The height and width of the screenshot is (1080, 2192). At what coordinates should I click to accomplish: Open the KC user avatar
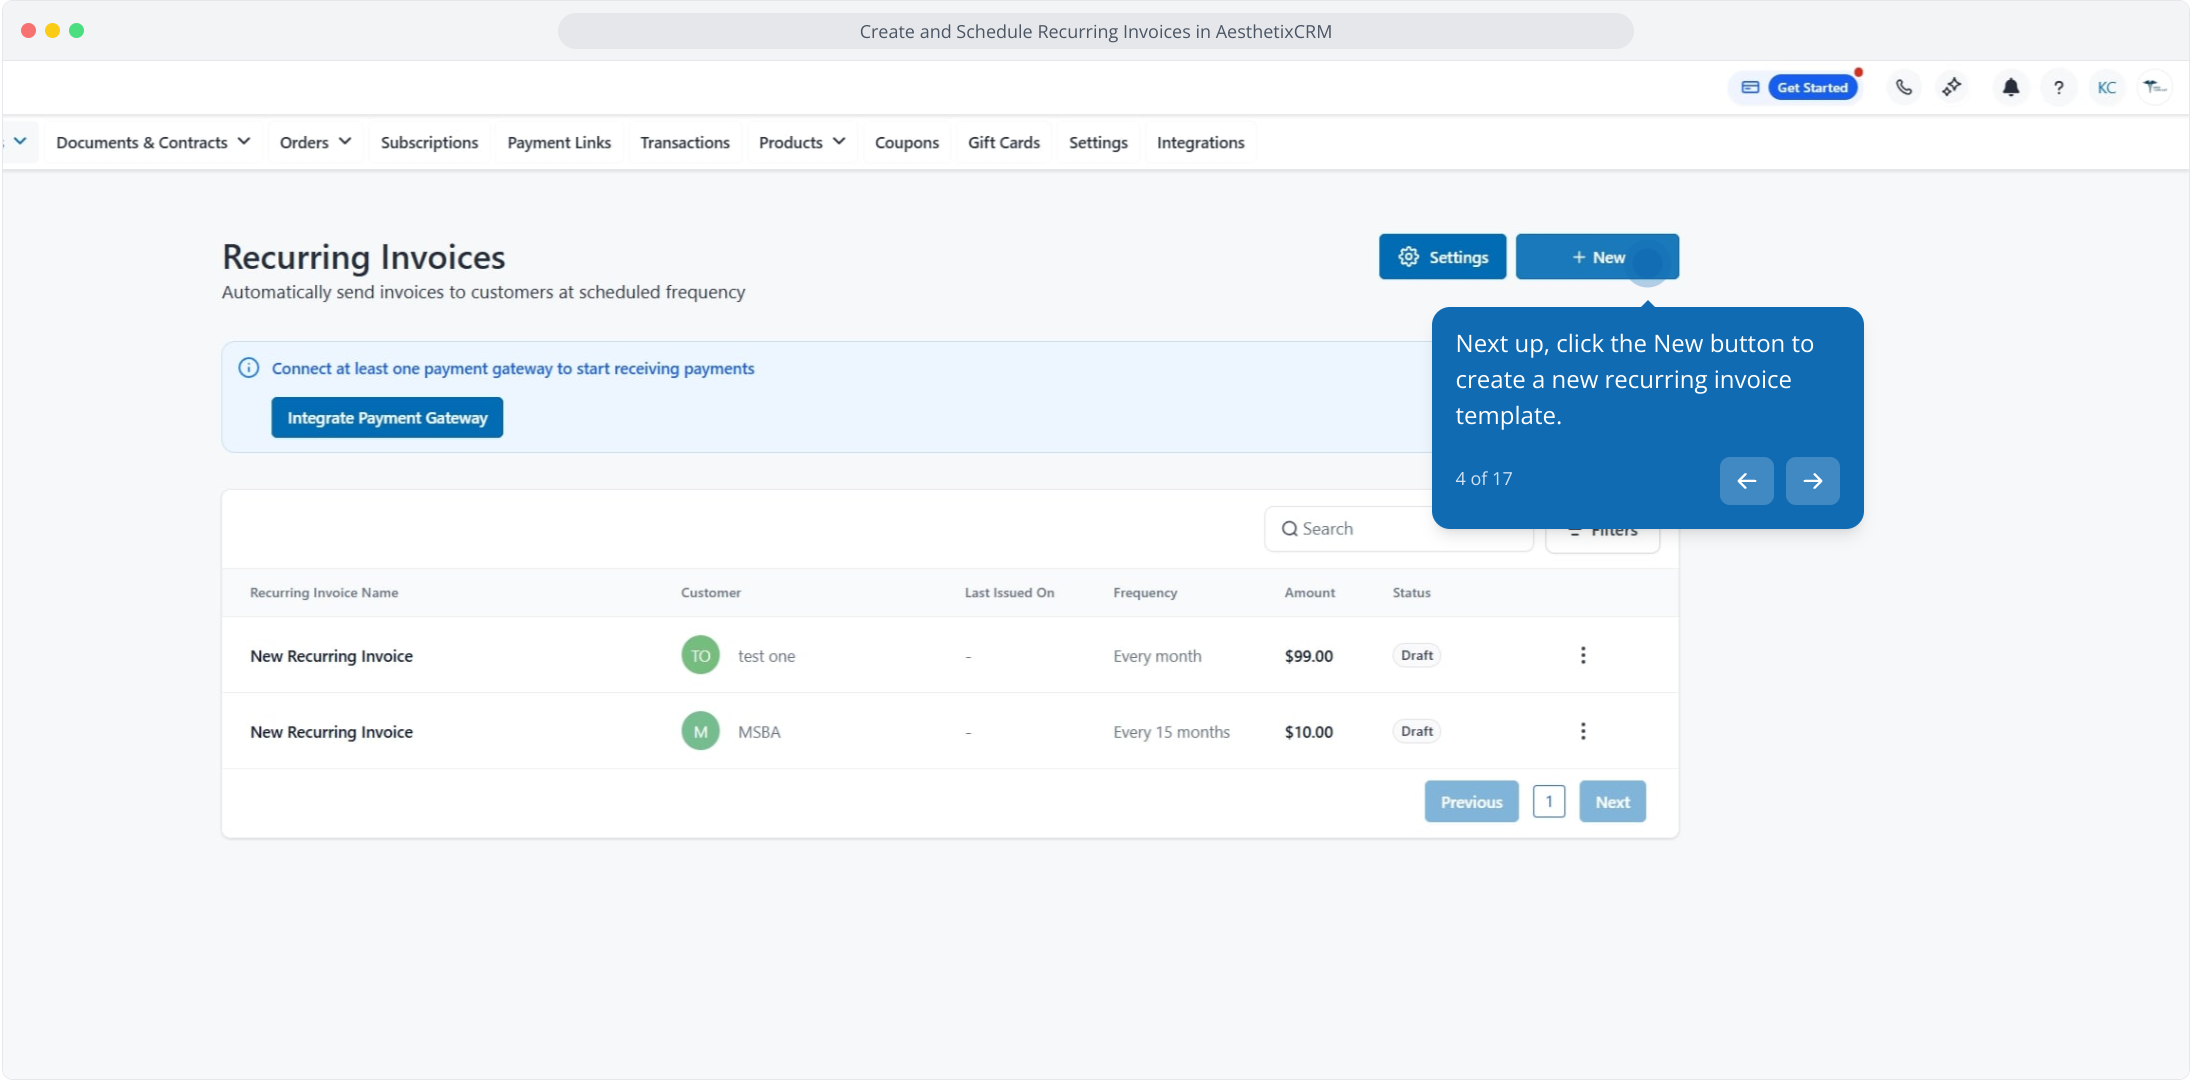pos(2106,88)
